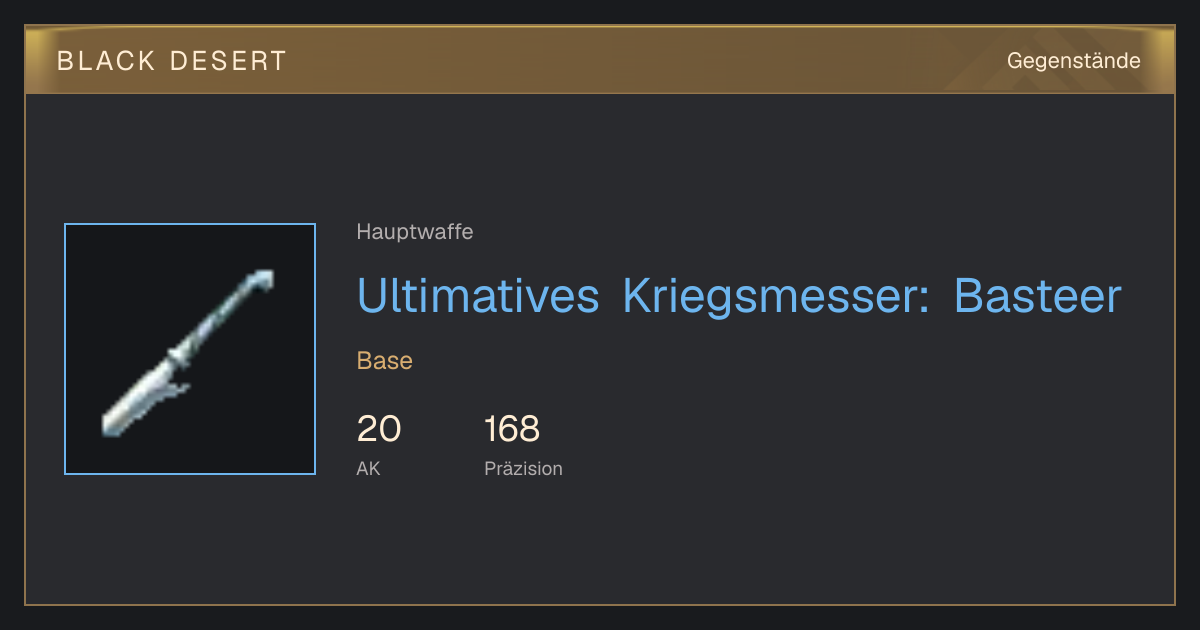Click the Base enhancement level label
The height and width of the screenshot is (630, 1200).
pos(385,361)
